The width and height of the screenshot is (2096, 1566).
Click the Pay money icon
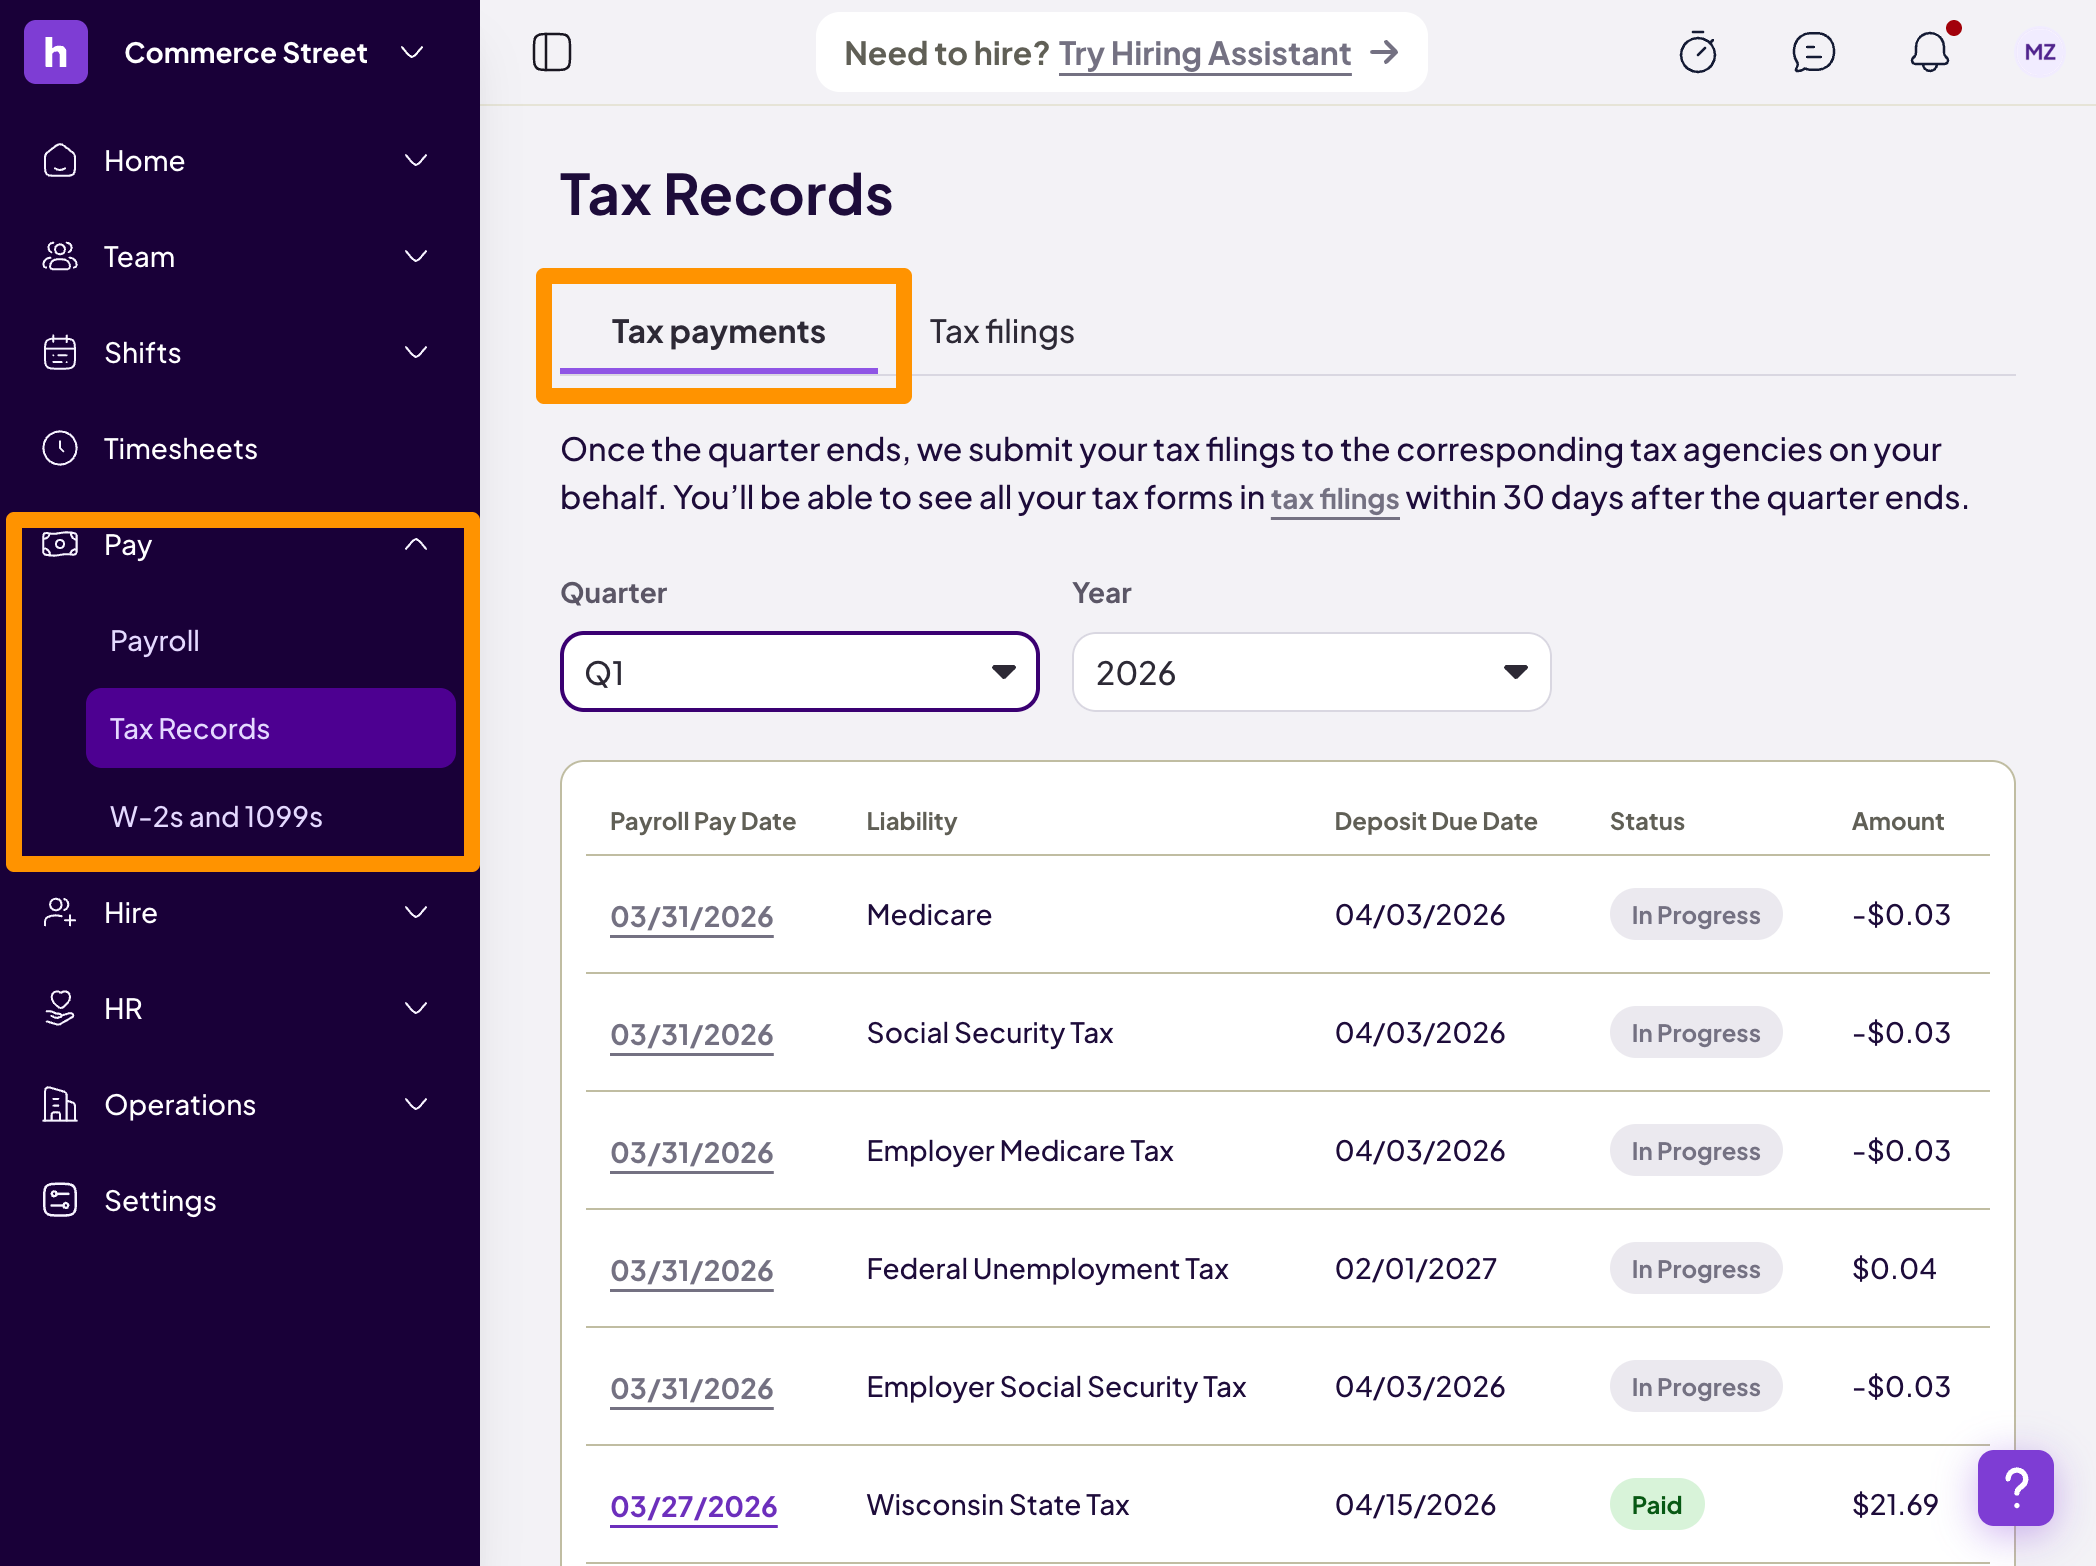(x=60, y=544)
